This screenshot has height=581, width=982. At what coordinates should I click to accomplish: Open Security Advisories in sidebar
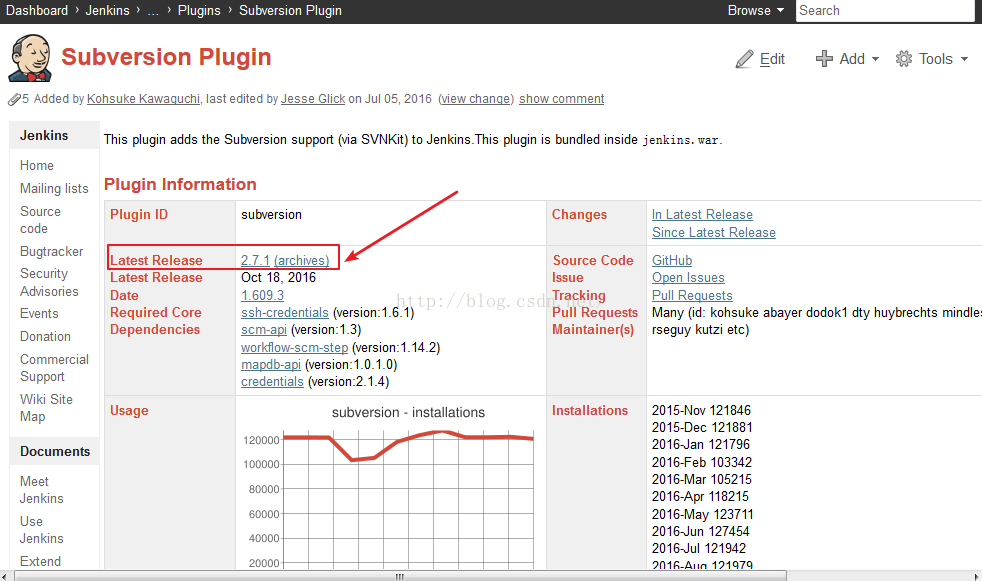click(49, 282)
